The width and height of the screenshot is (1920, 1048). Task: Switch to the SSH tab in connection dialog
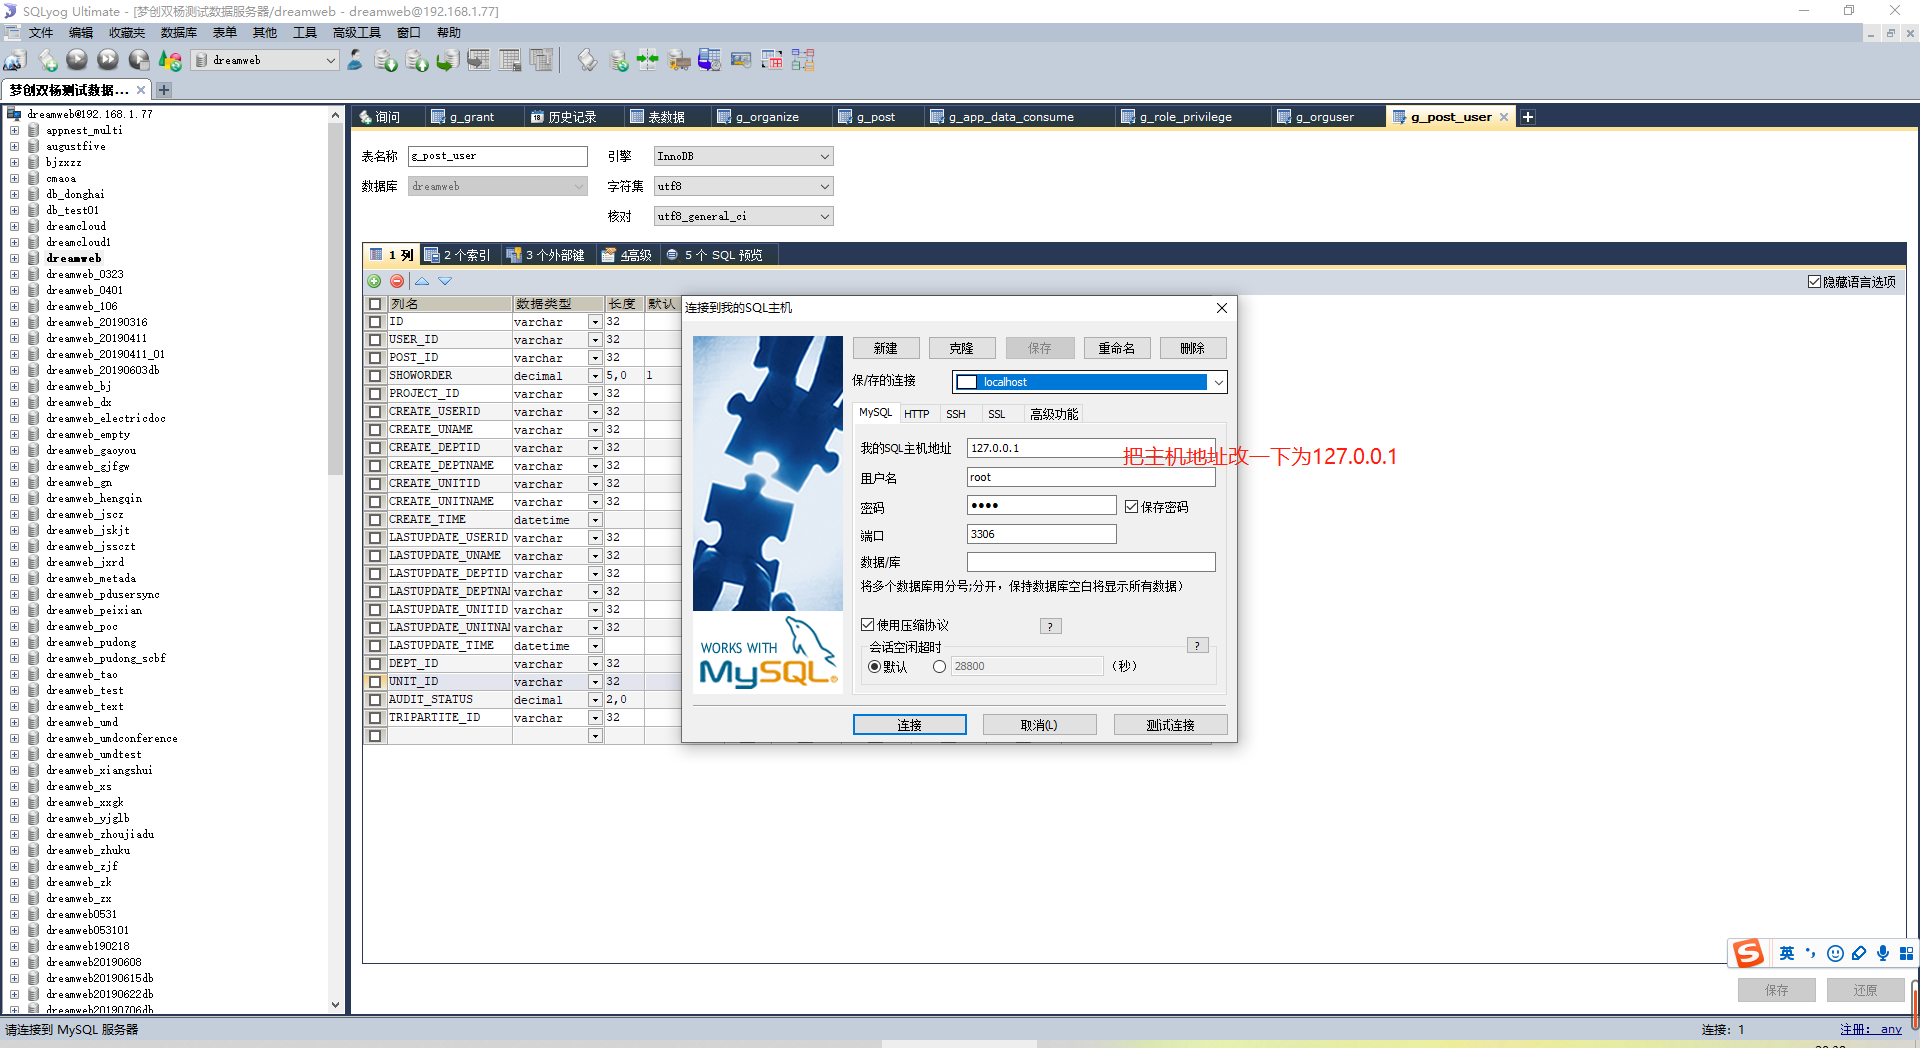tap(956, 414)
